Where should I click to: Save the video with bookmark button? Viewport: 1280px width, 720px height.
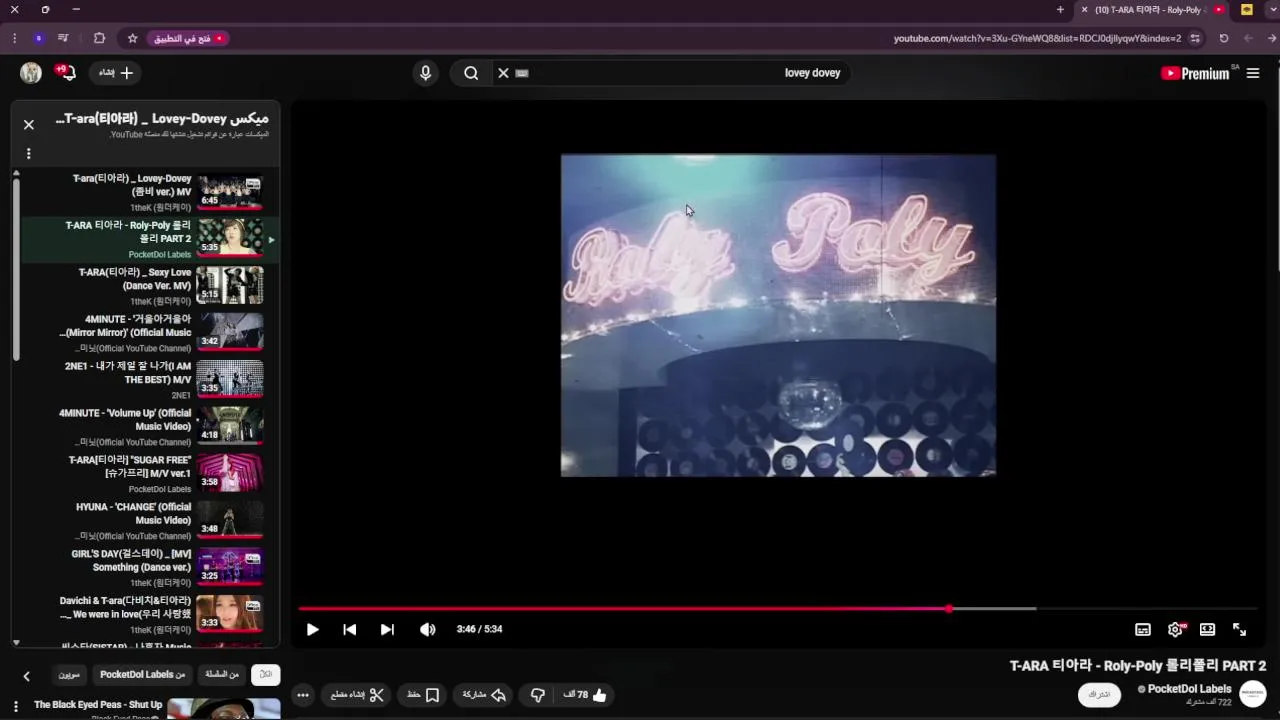click(x=423, y=695)
